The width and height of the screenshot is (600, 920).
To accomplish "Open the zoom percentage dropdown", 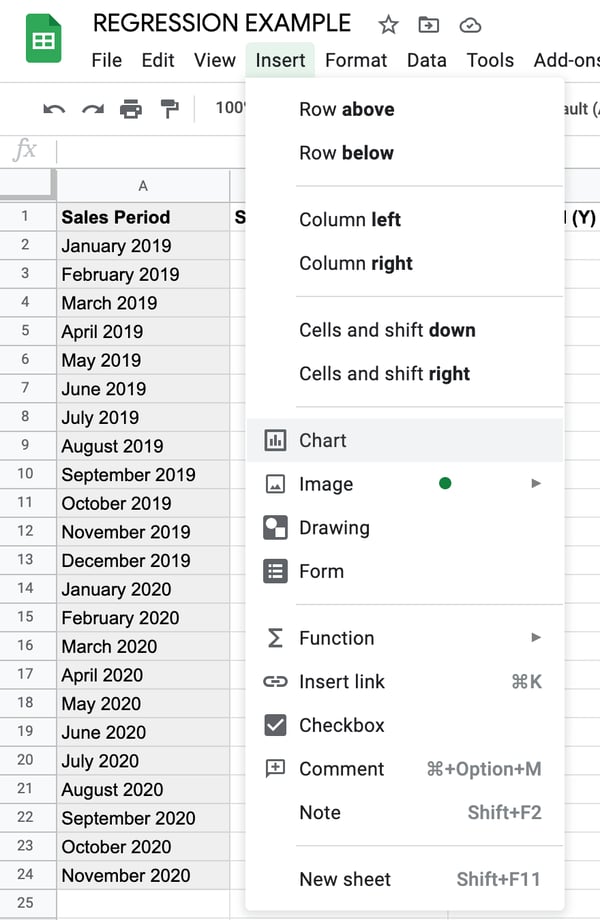I will [x=229, y=108].
